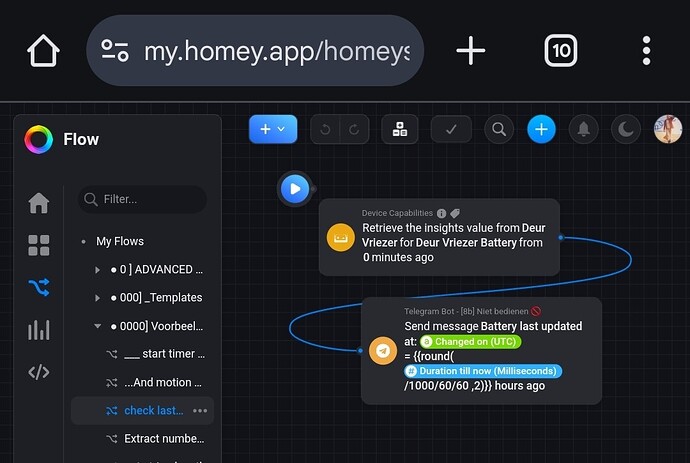Image resolution: width=690 pixels, height=463 pixels.
Task: Start the flow with the play button
Action: [295, 189]
